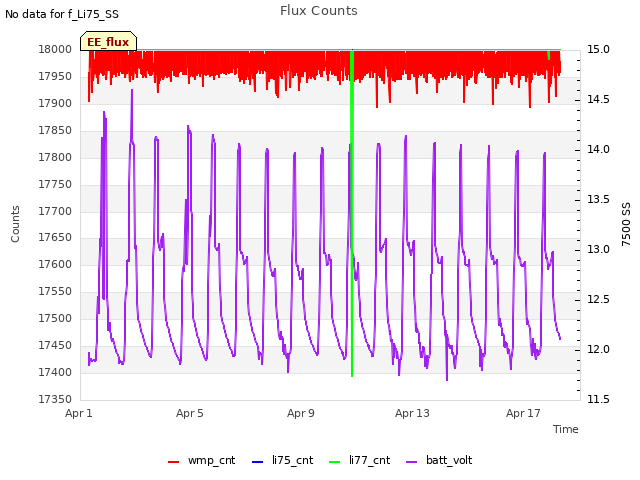Toggle the li77_cnt legend entry
This screenshot has height=480, width=640.
coord(360,460)
